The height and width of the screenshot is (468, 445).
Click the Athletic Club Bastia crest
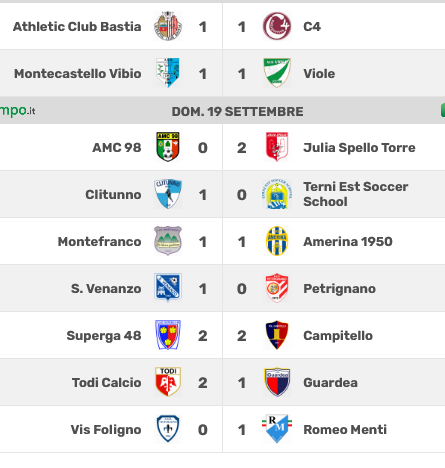pos(168,26)
